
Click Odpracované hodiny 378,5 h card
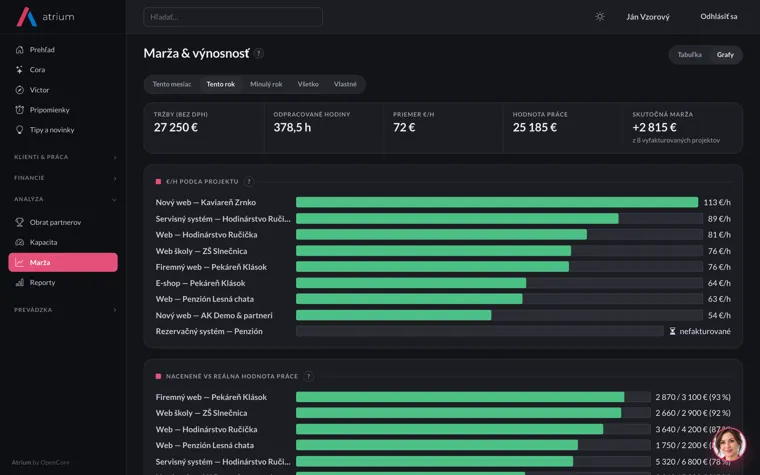click(x=324, y=128)
